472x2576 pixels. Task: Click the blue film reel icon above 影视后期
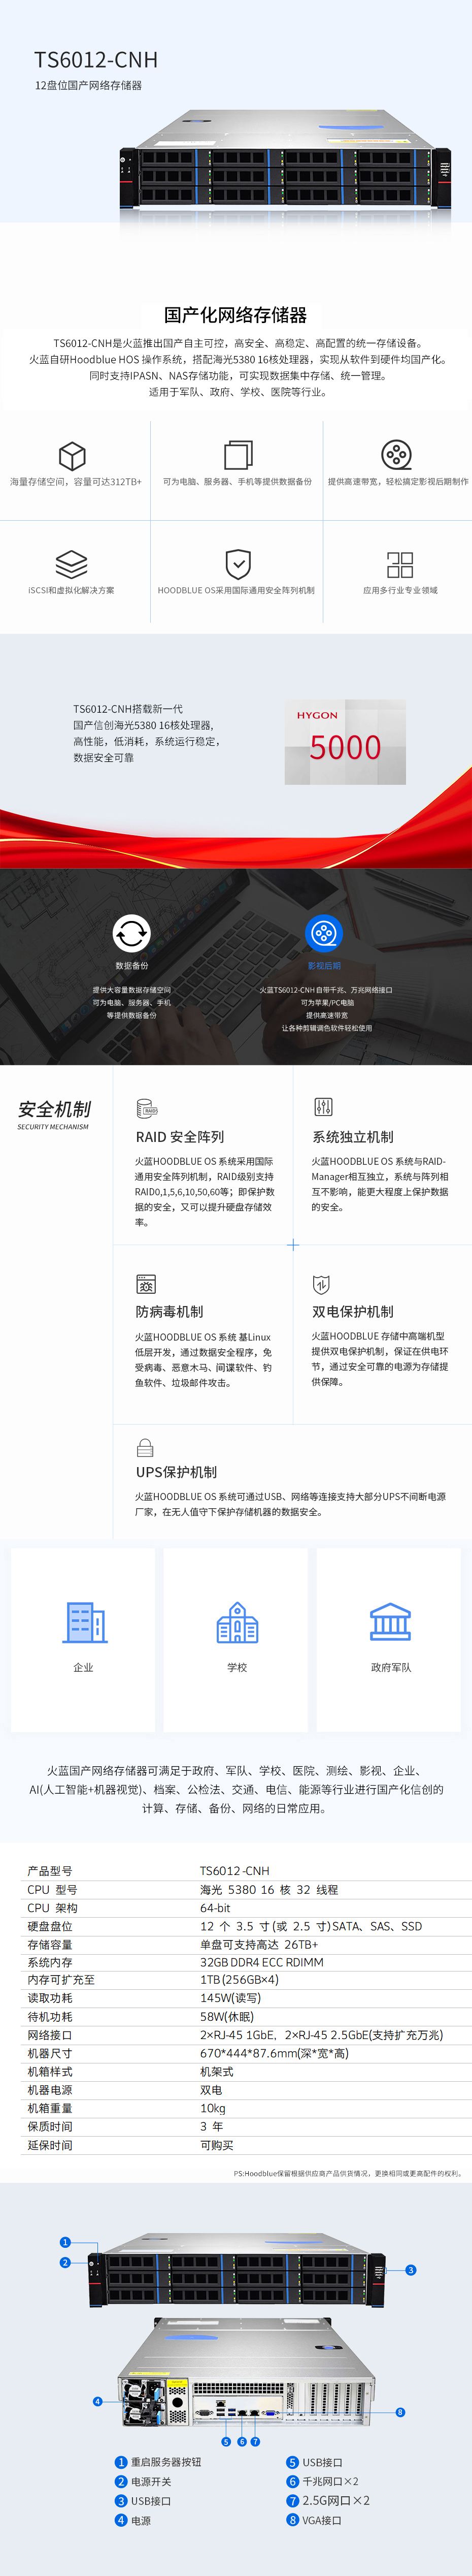coord(323,933)
